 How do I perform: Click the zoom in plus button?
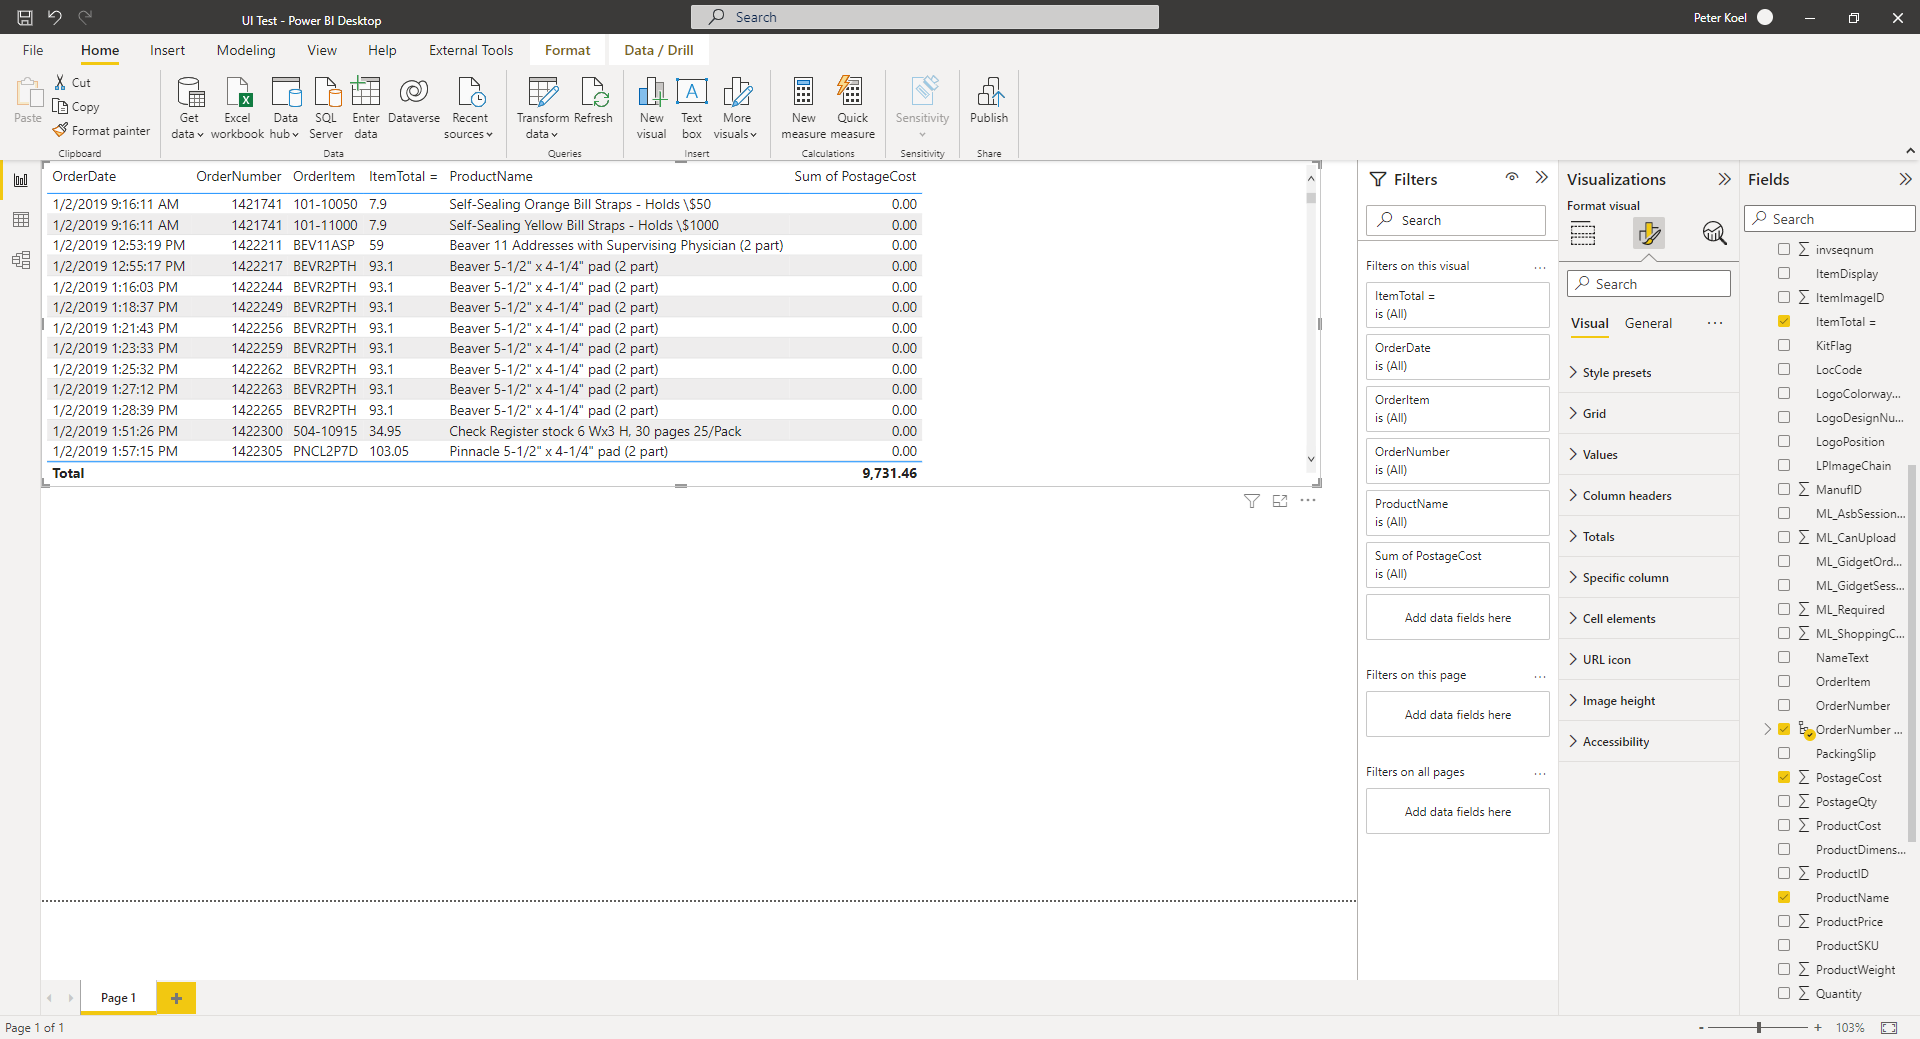click(1817, 1028)
